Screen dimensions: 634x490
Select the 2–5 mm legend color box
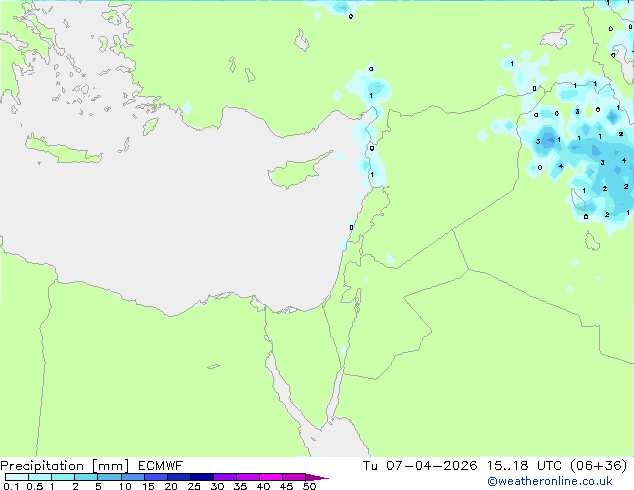click(x=86, y=477)
